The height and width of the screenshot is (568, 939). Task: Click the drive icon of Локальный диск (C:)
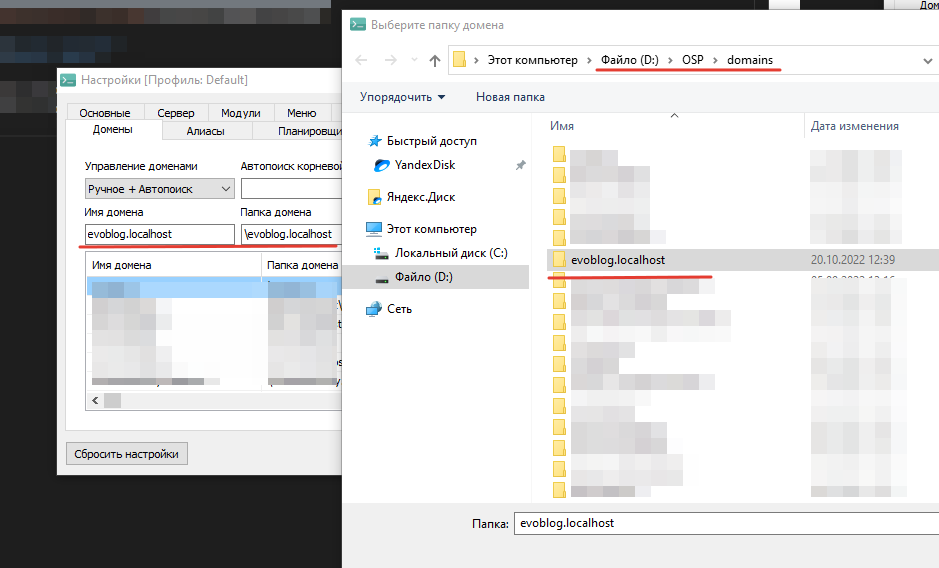coord(381,253)
